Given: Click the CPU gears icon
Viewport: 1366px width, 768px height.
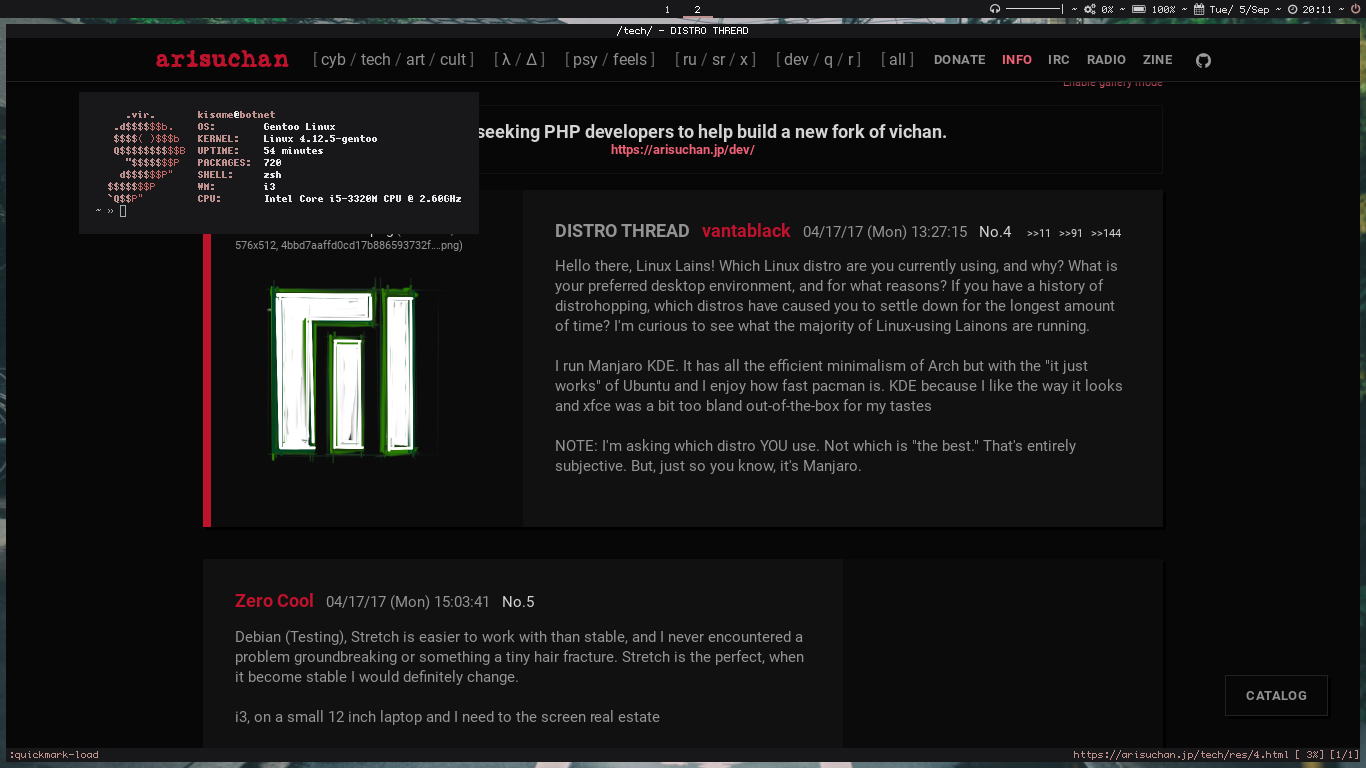Looking at the screenshot, I should (1089, 9).
